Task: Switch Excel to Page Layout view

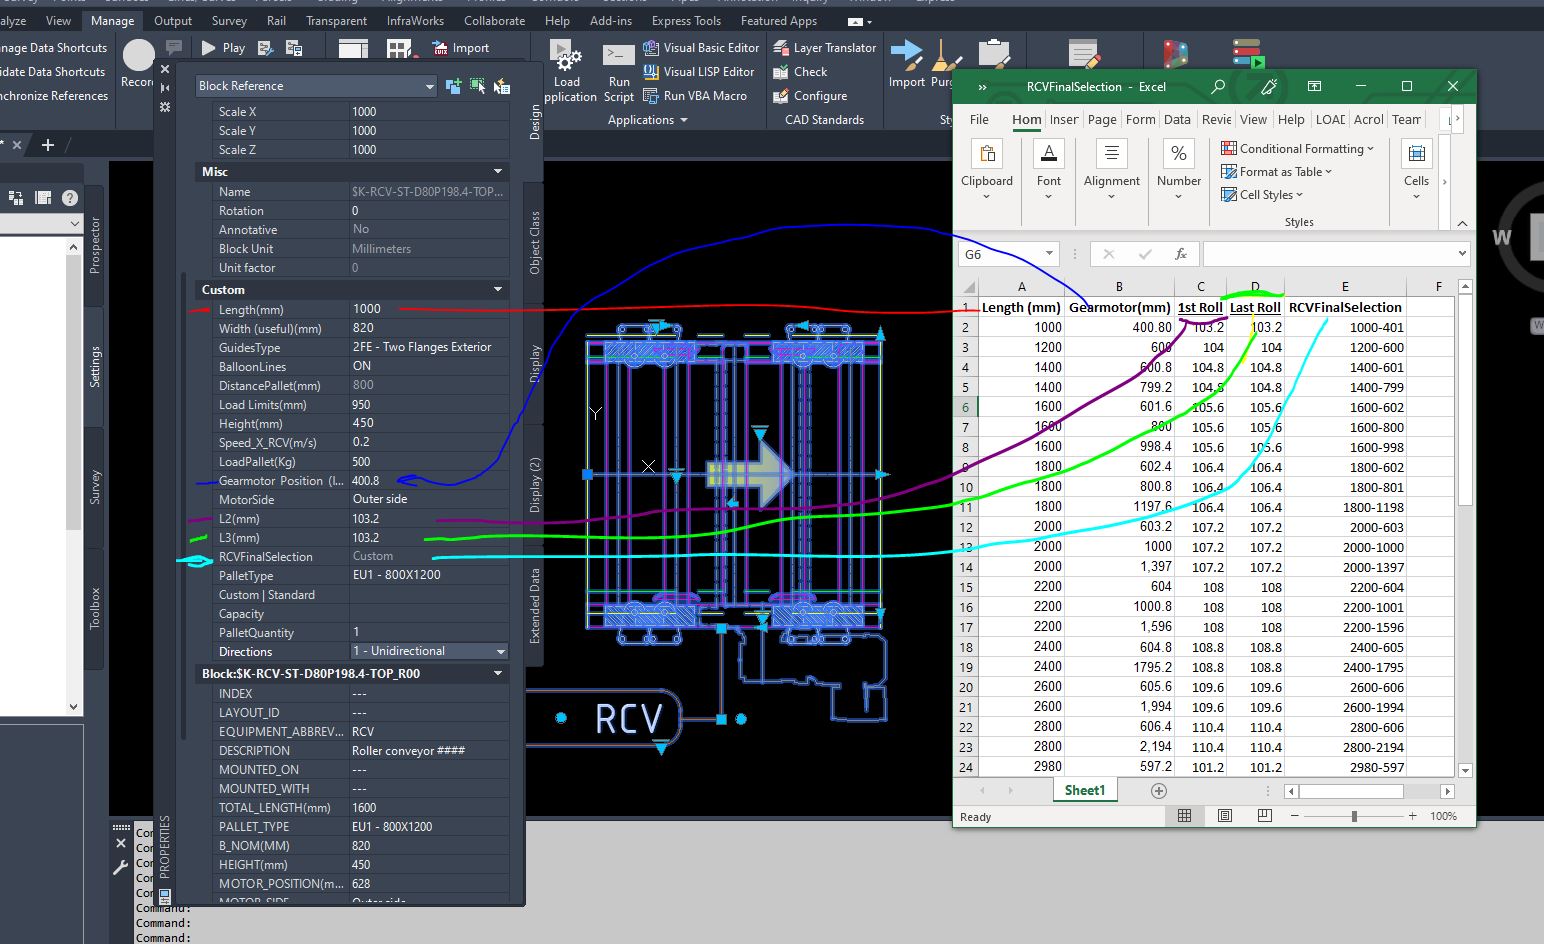Action: tap(1225, 816)
